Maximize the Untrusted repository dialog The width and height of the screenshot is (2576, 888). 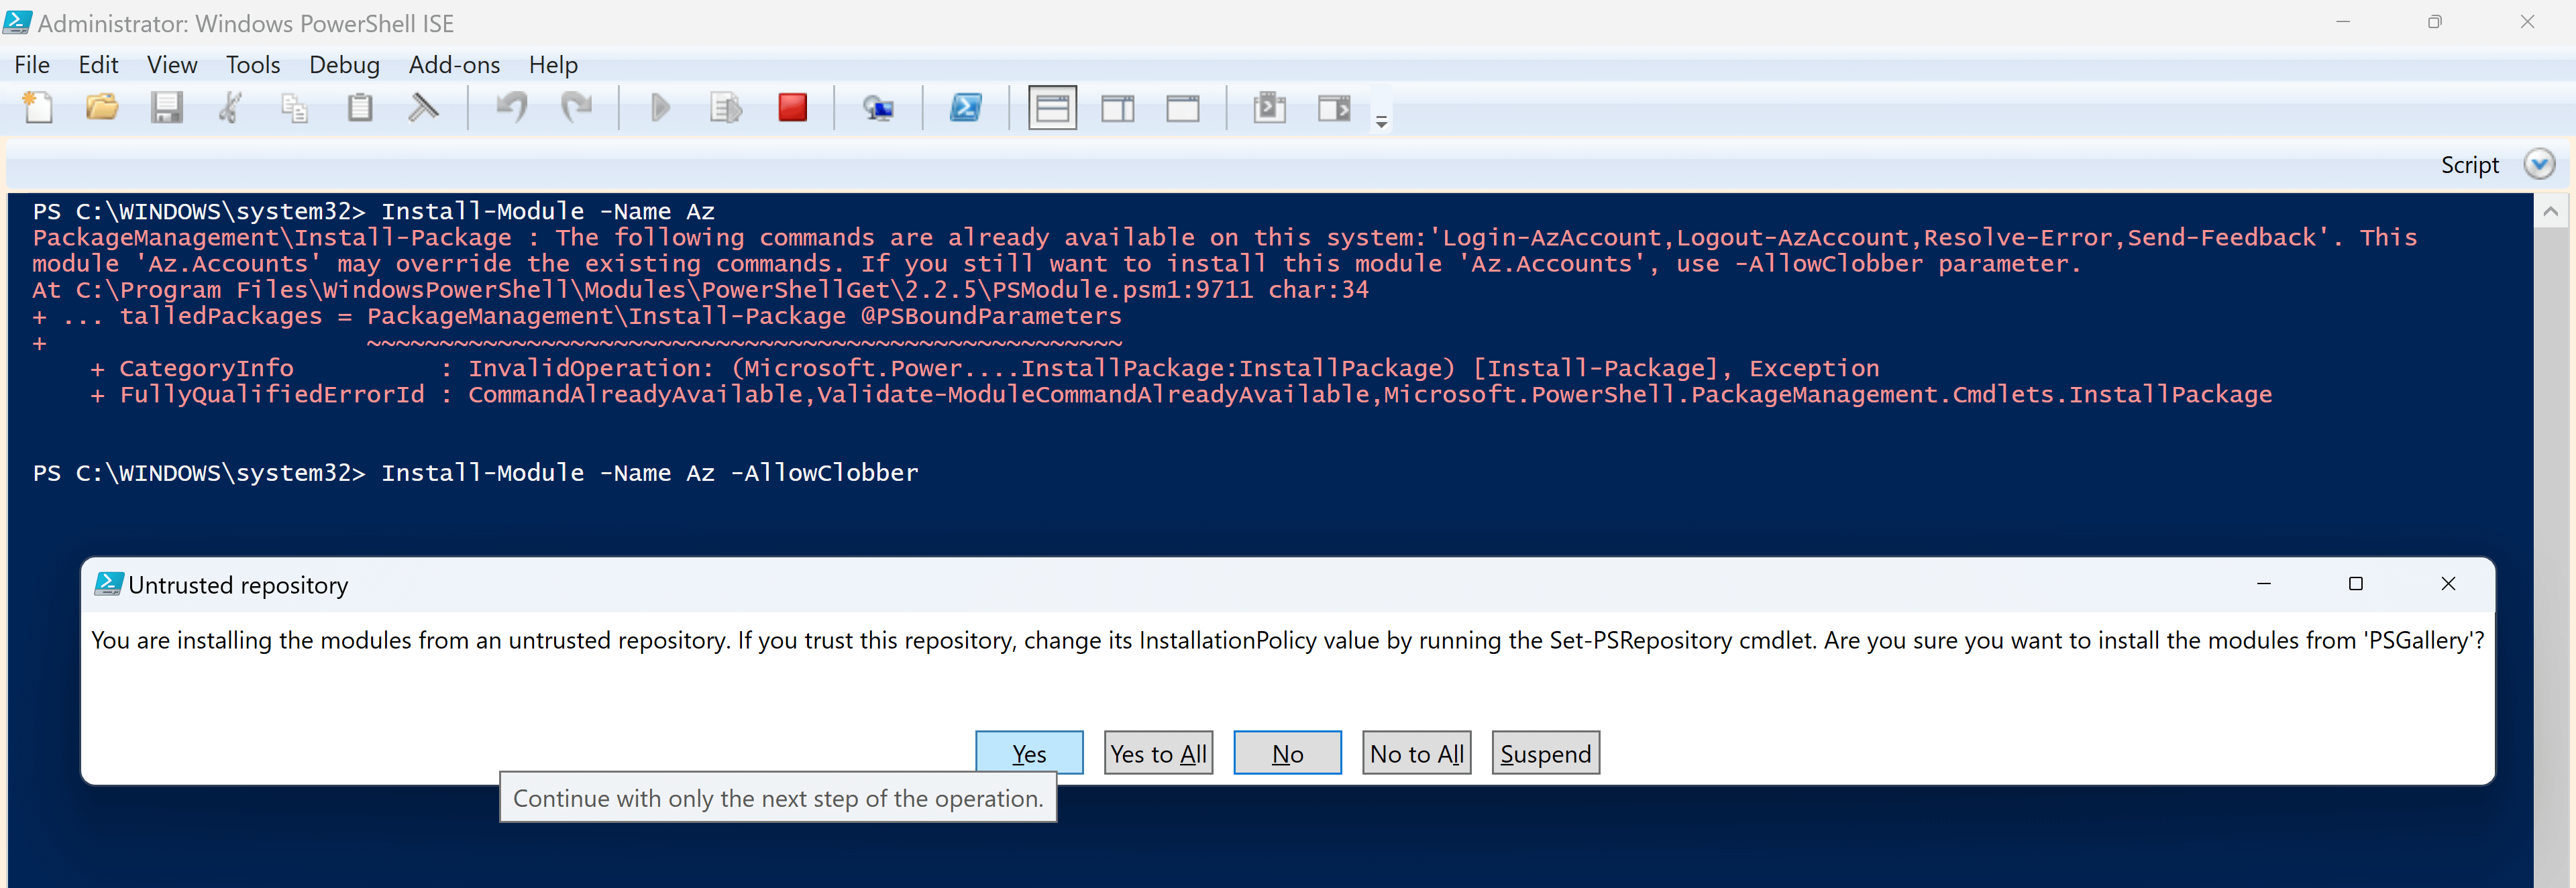pos(2356,584)
